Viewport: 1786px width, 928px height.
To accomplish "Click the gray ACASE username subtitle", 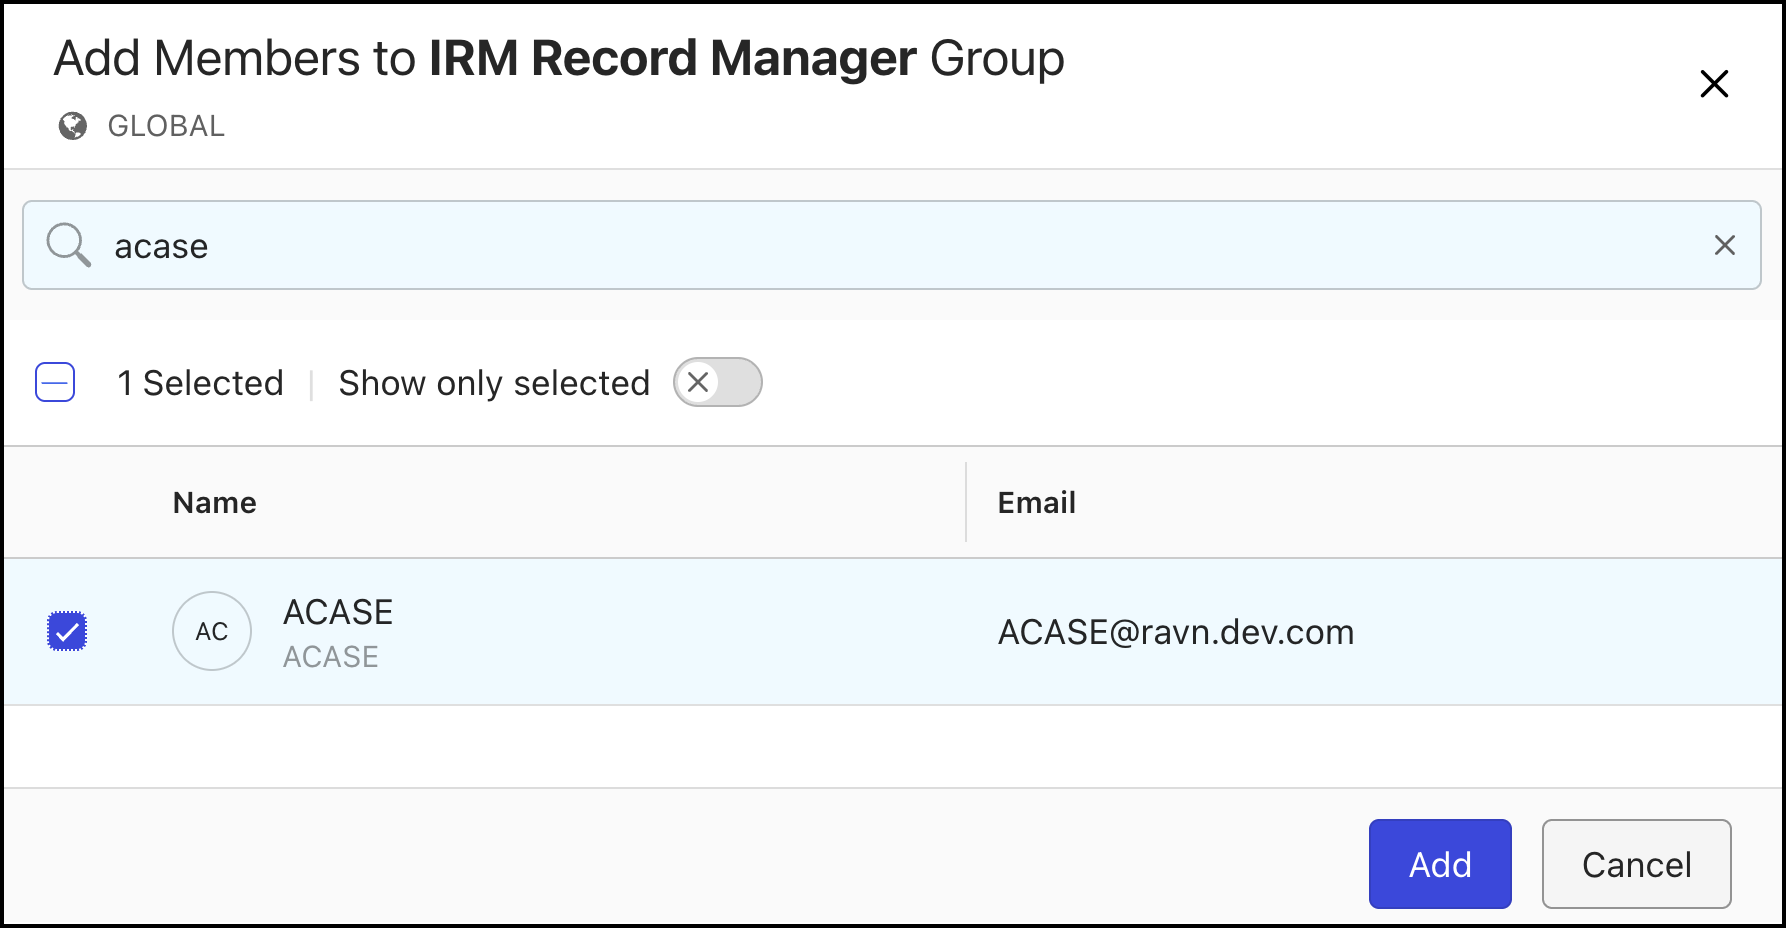I will (x=331, y=657).
